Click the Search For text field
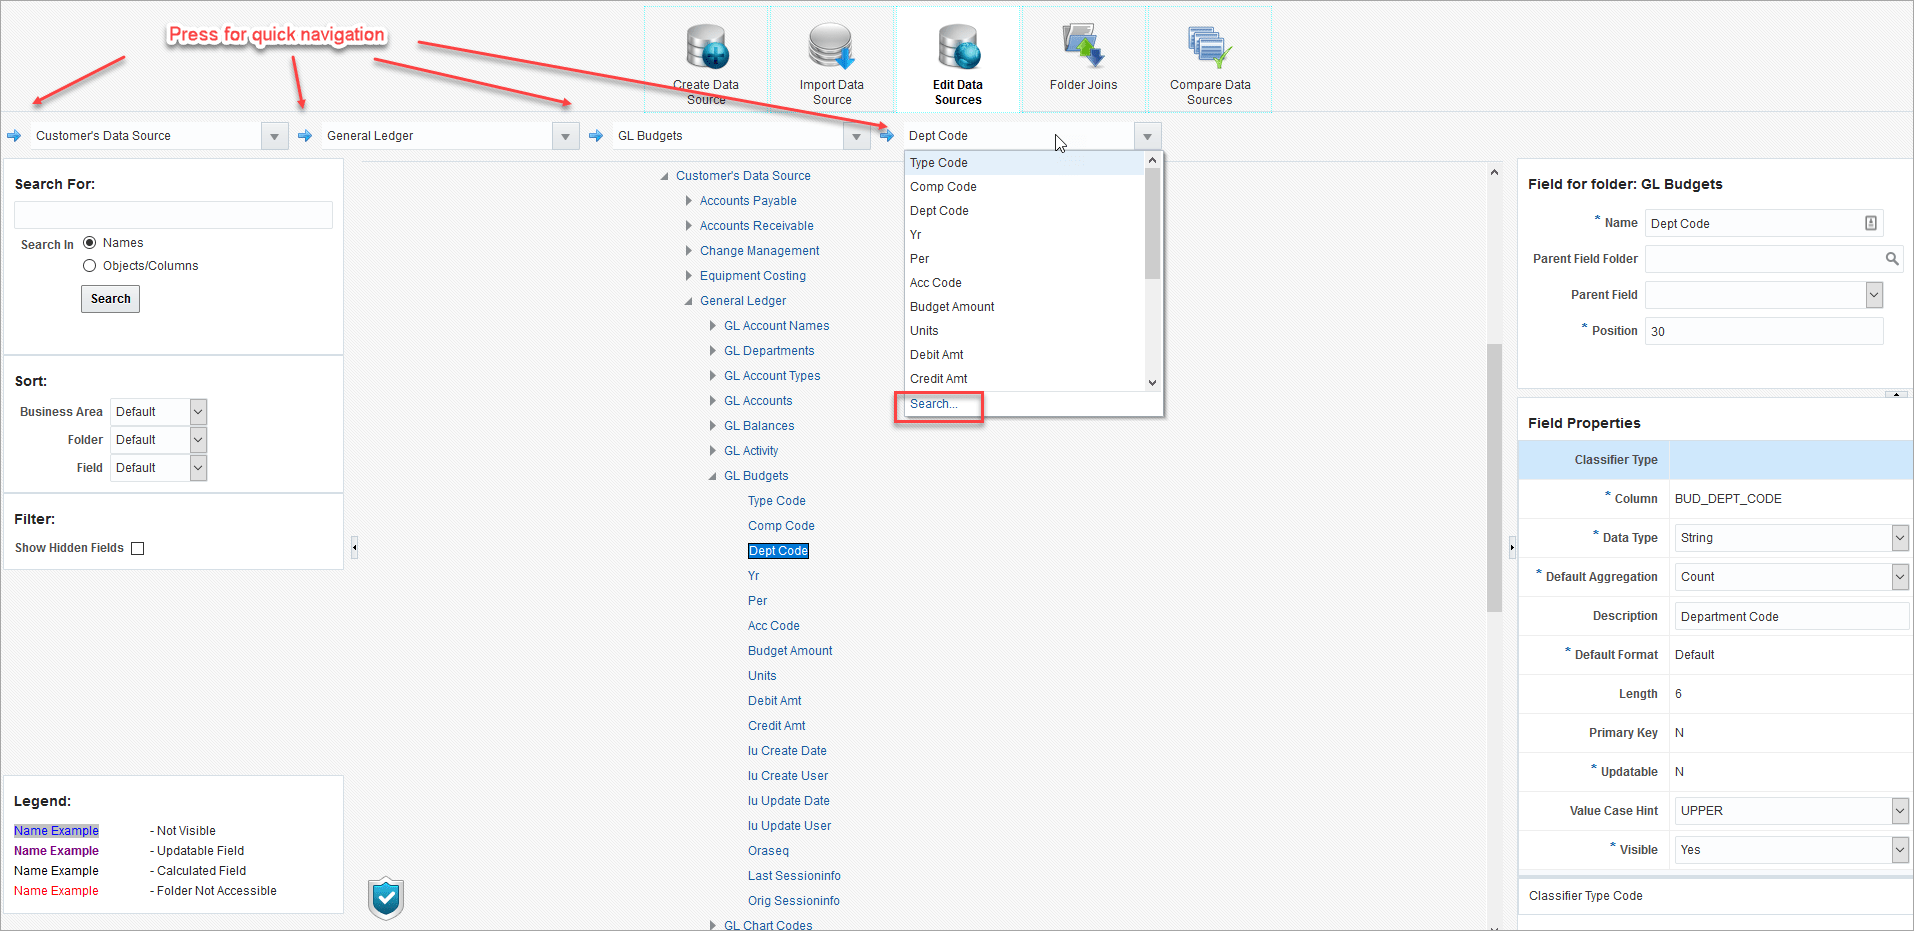 [x=173, y=215]
